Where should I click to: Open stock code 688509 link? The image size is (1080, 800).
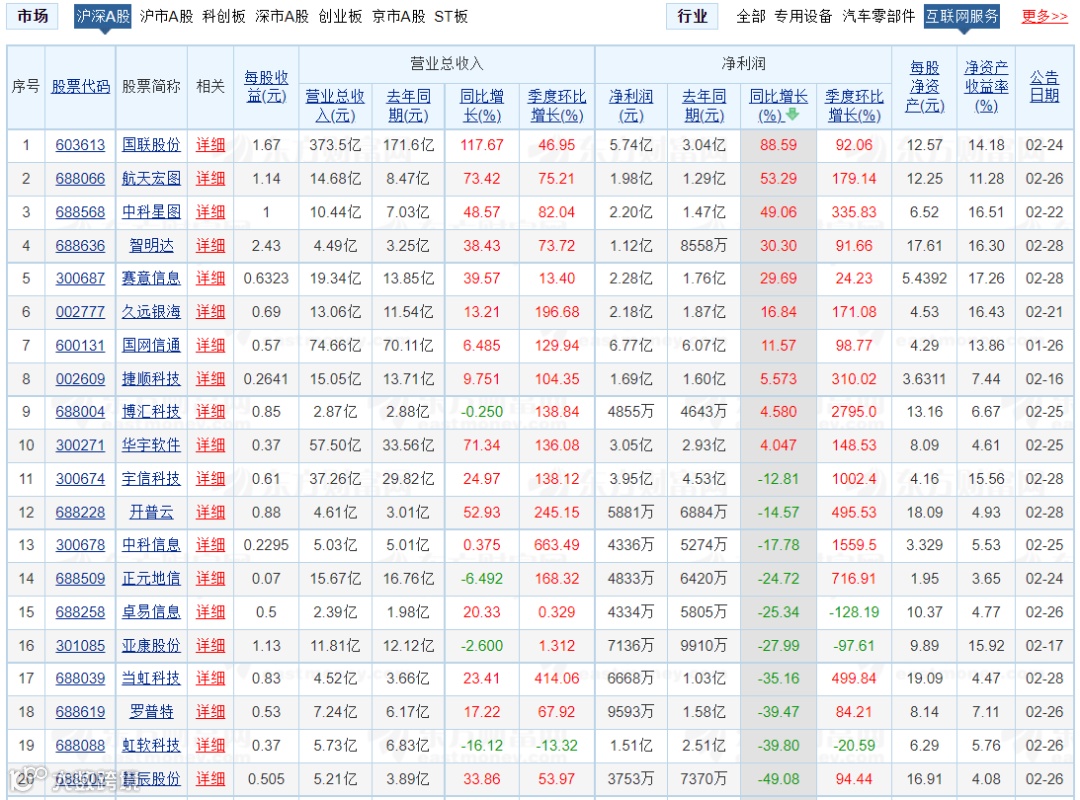(x=81, y=578)
